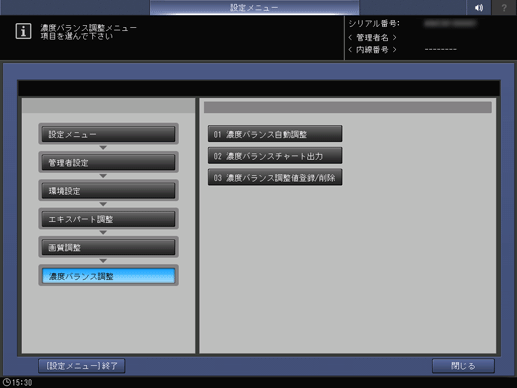517x388 pixels.
Task: Open help with question mark icon
Action: click(504, 7)
